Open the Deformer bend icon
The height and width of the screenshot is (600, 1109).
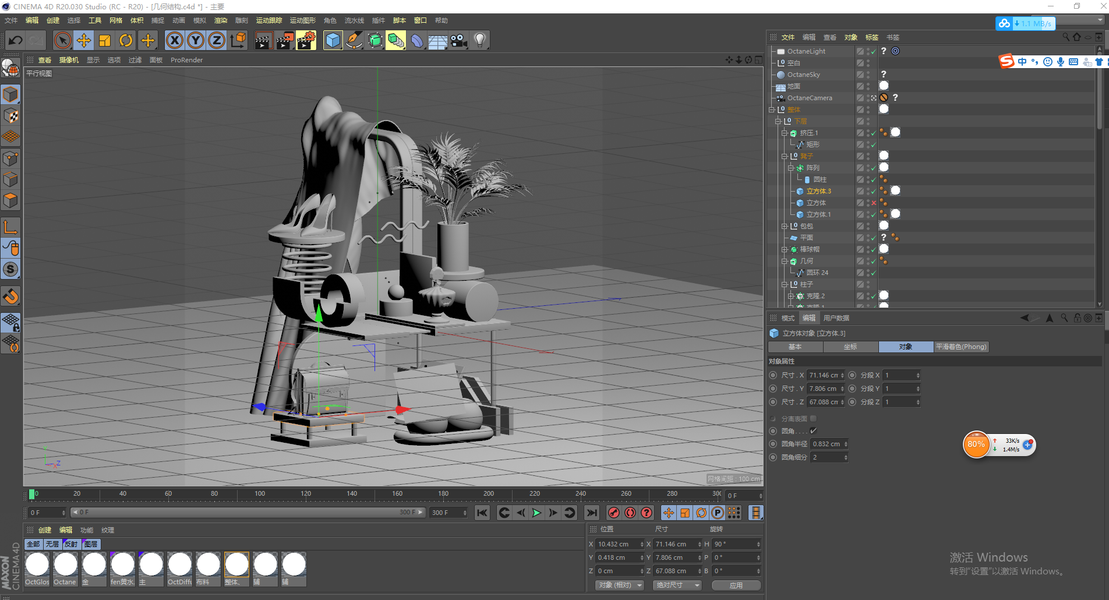point(417,40)
